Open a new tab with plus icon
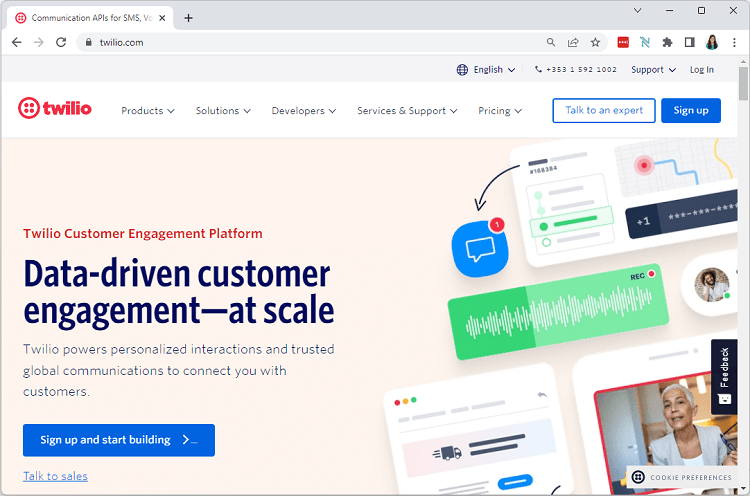Image resolution: width=750 pixels, height=496 pixels. (x=188, y=18)
